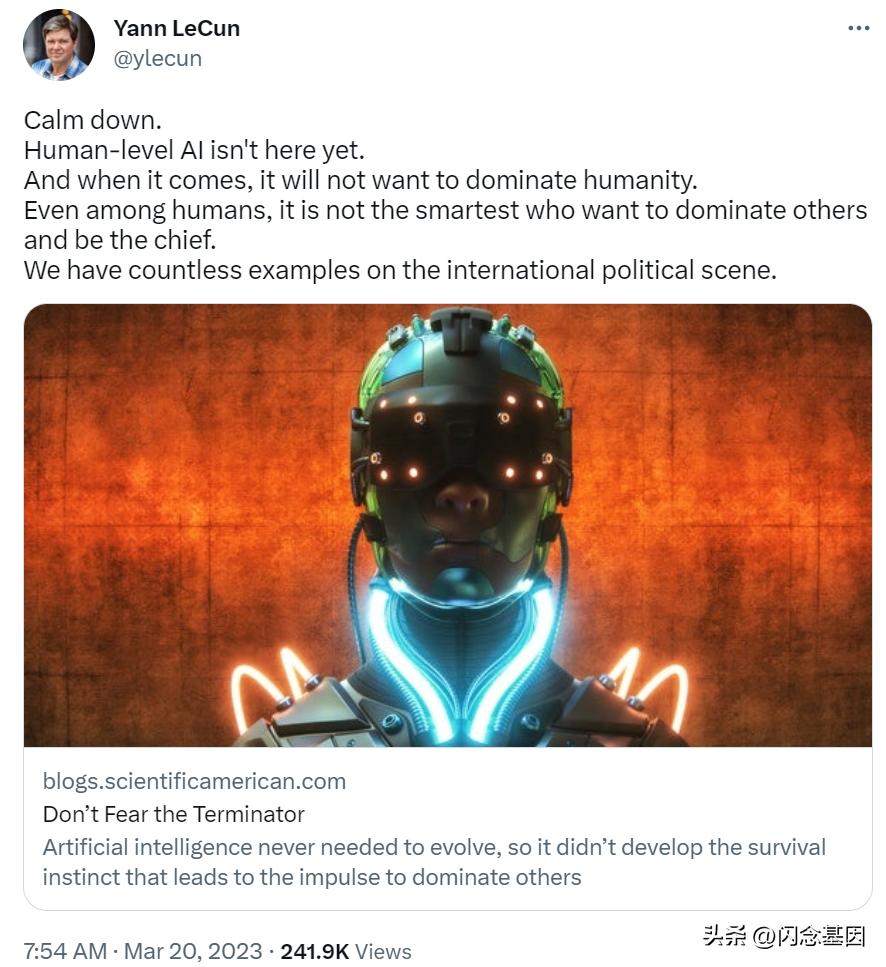Click the "Even among humans" sentence
This screenshot has height=967, width=886.
pos(445,211)
